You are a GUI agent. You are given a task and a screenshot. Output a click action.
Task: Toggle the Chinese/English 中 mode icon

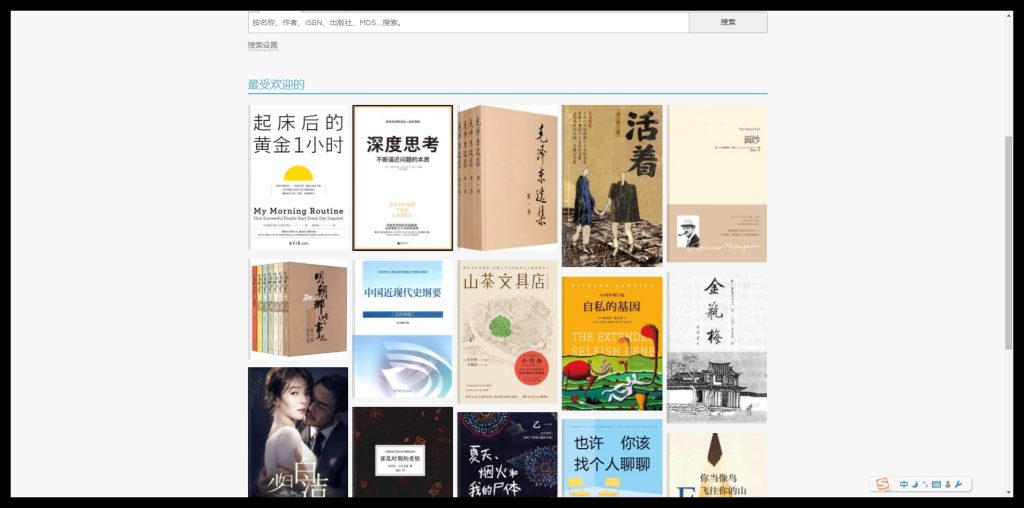pyautogui.click(x=904, y=484)
